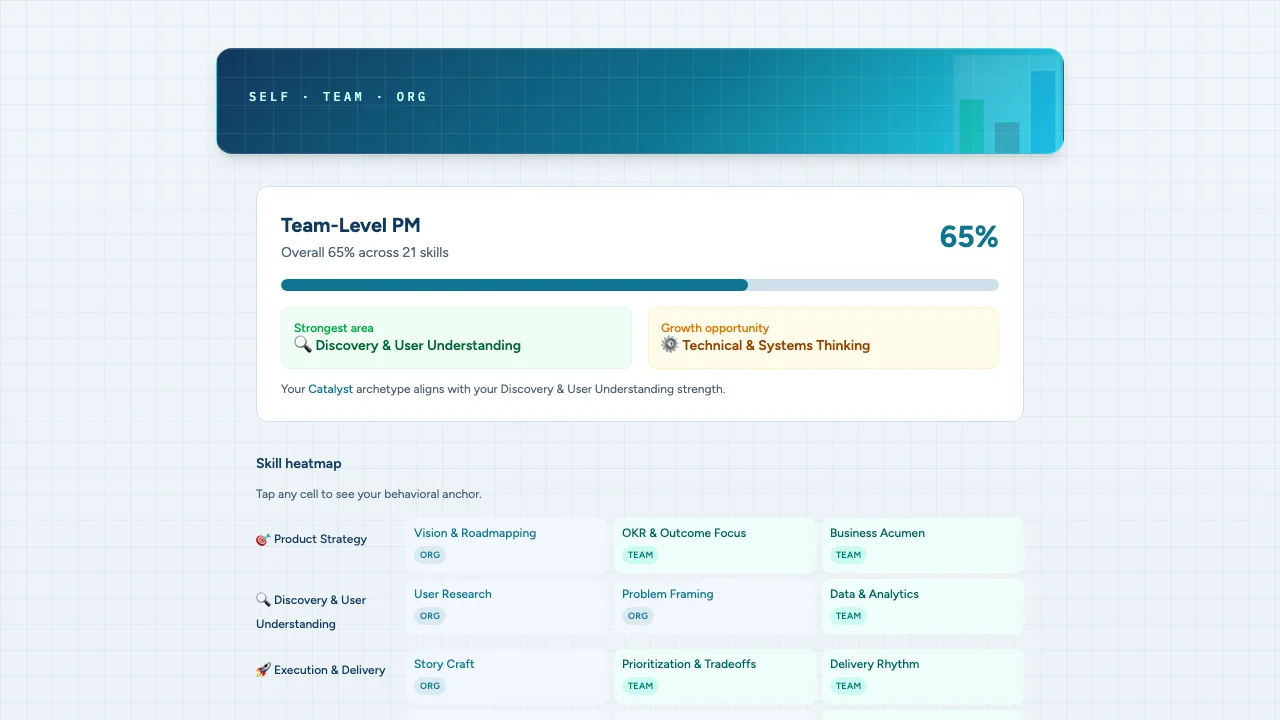1280x720 pixels.
Task: Tap the Story Craft skill cell
Action: pos(507,676)
